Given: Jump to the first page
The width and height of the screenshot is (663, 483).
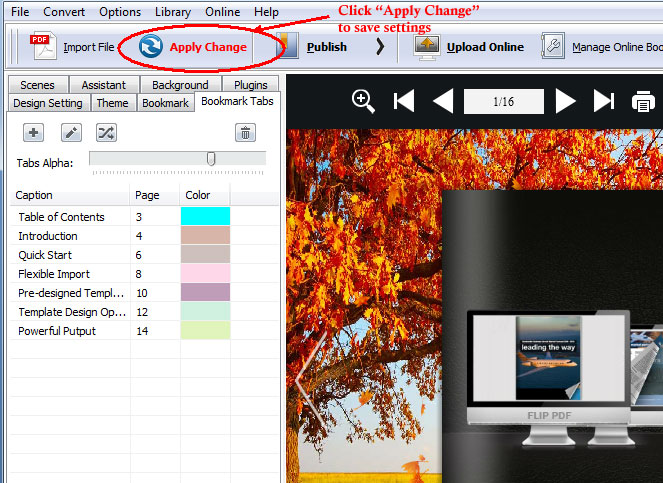Looking at the screenshot, I should click(x=403, y=102).
